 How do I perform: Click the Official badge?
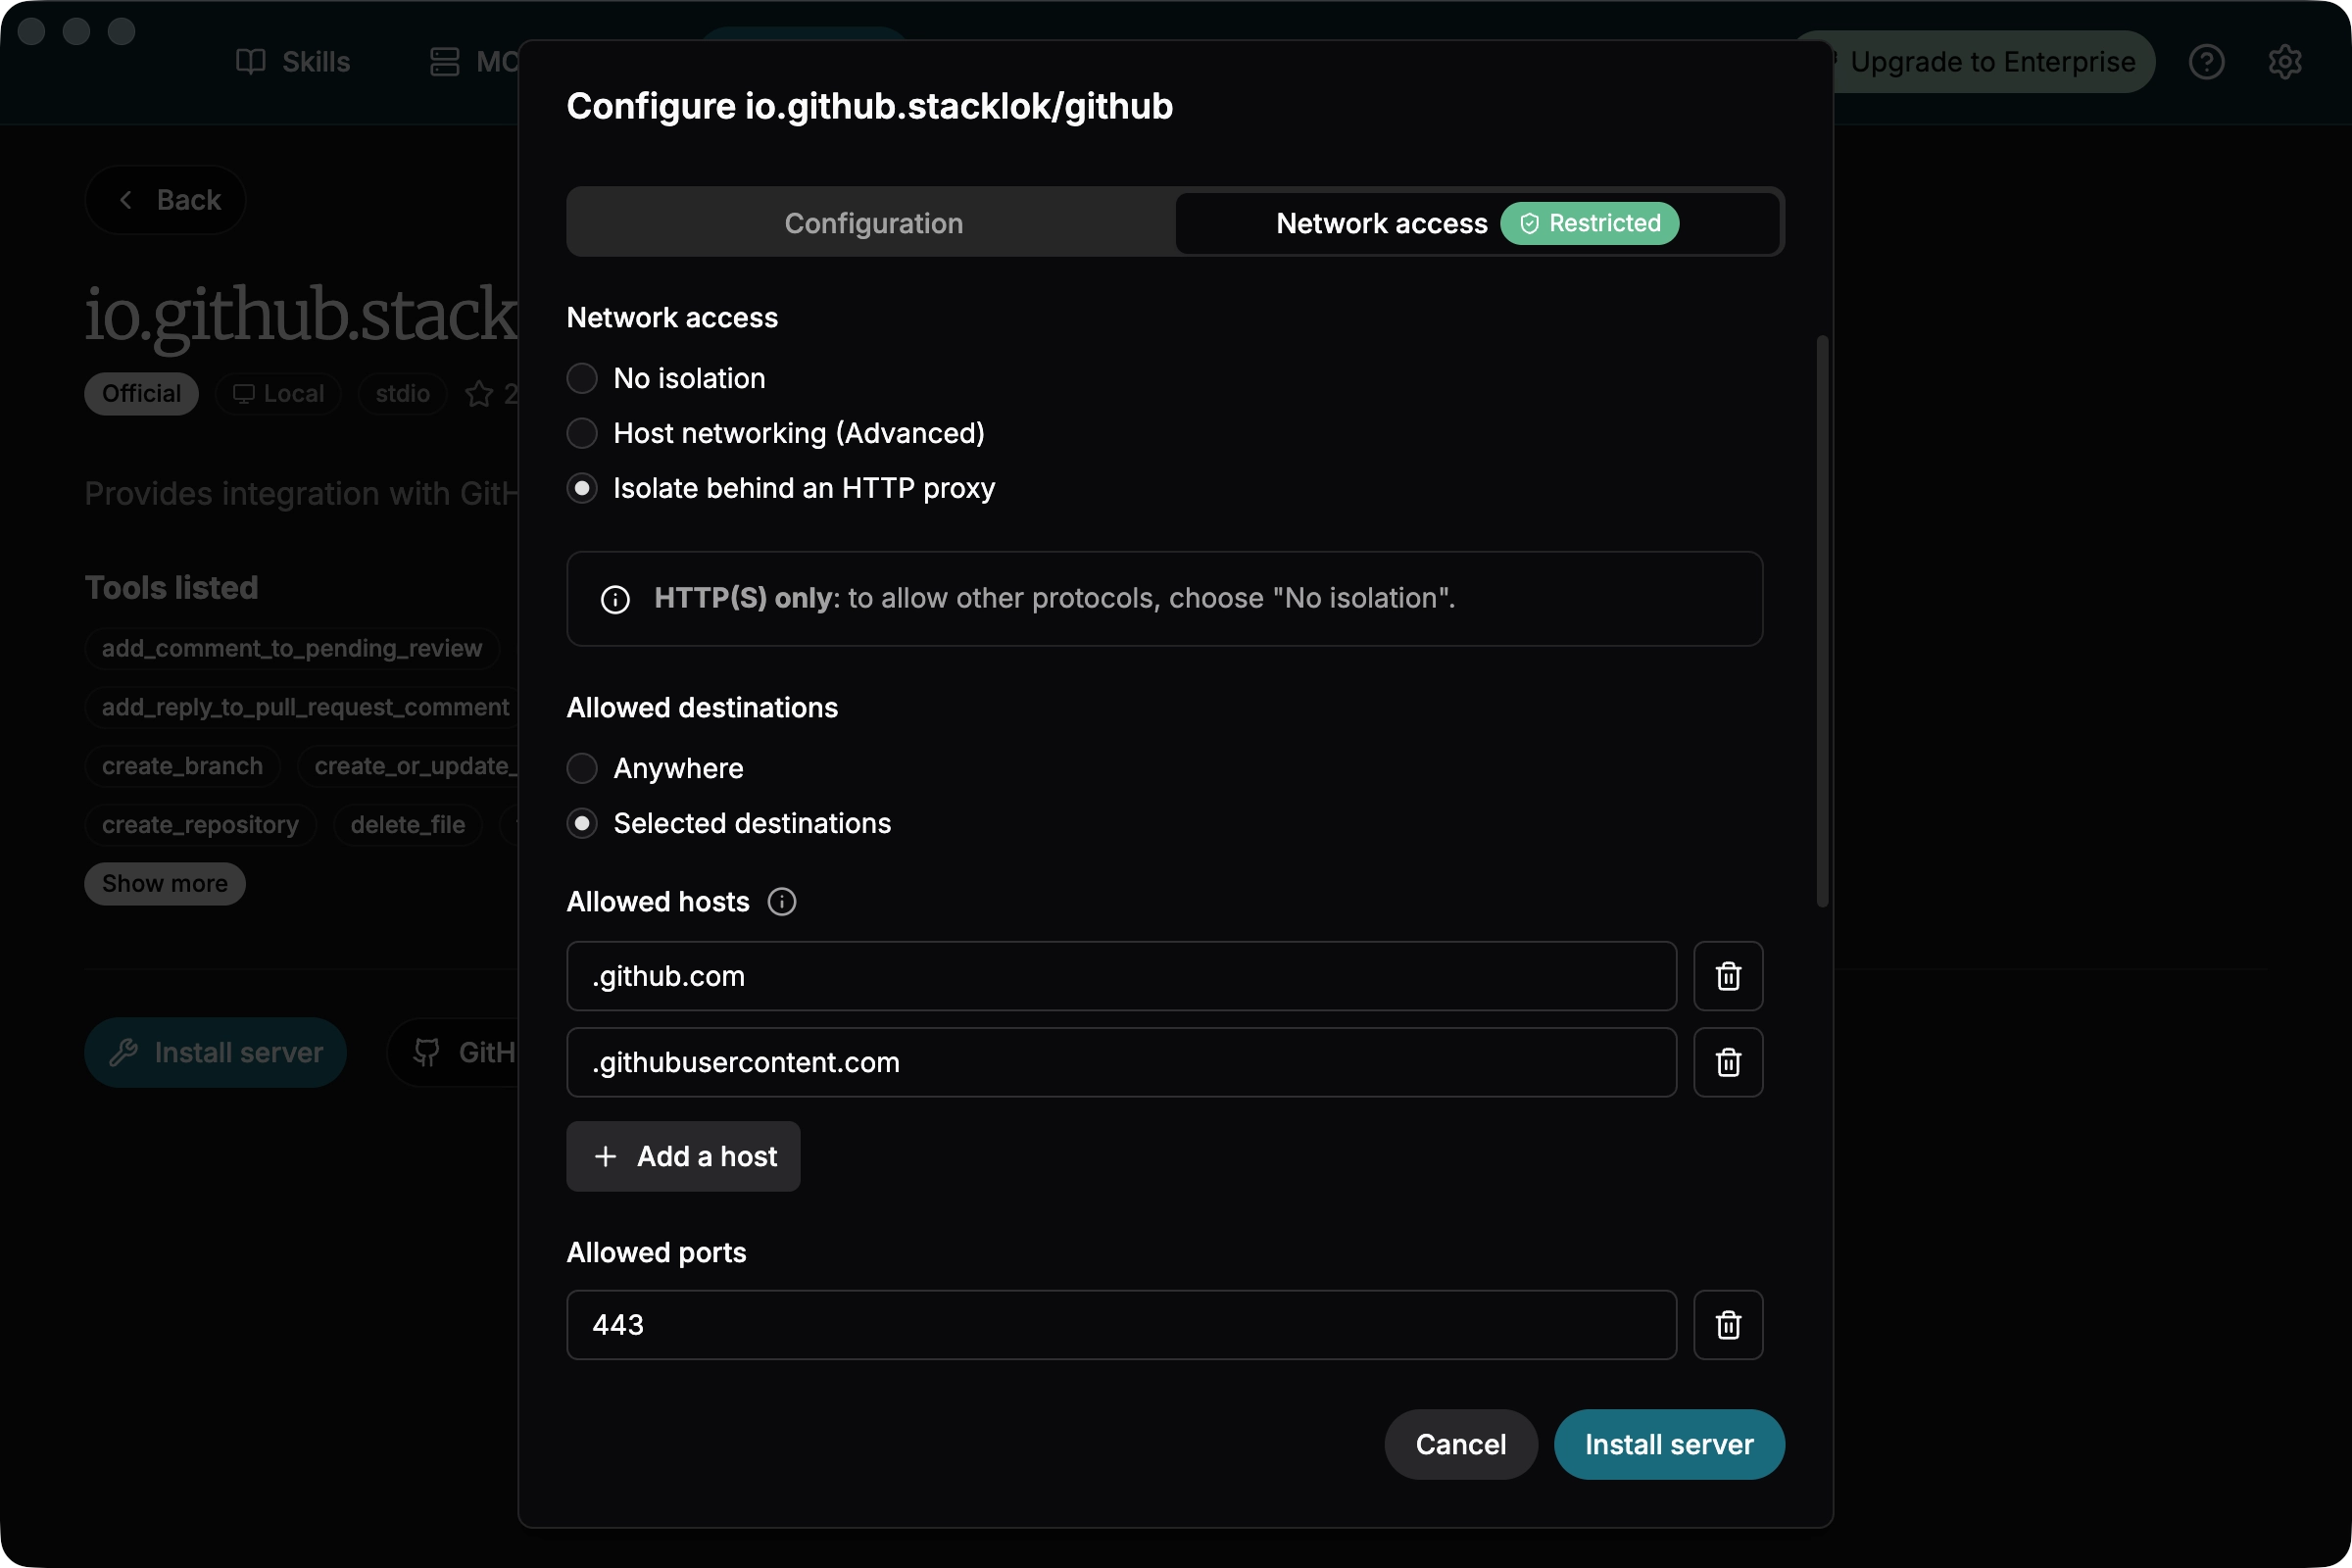[x=141, y=394]
